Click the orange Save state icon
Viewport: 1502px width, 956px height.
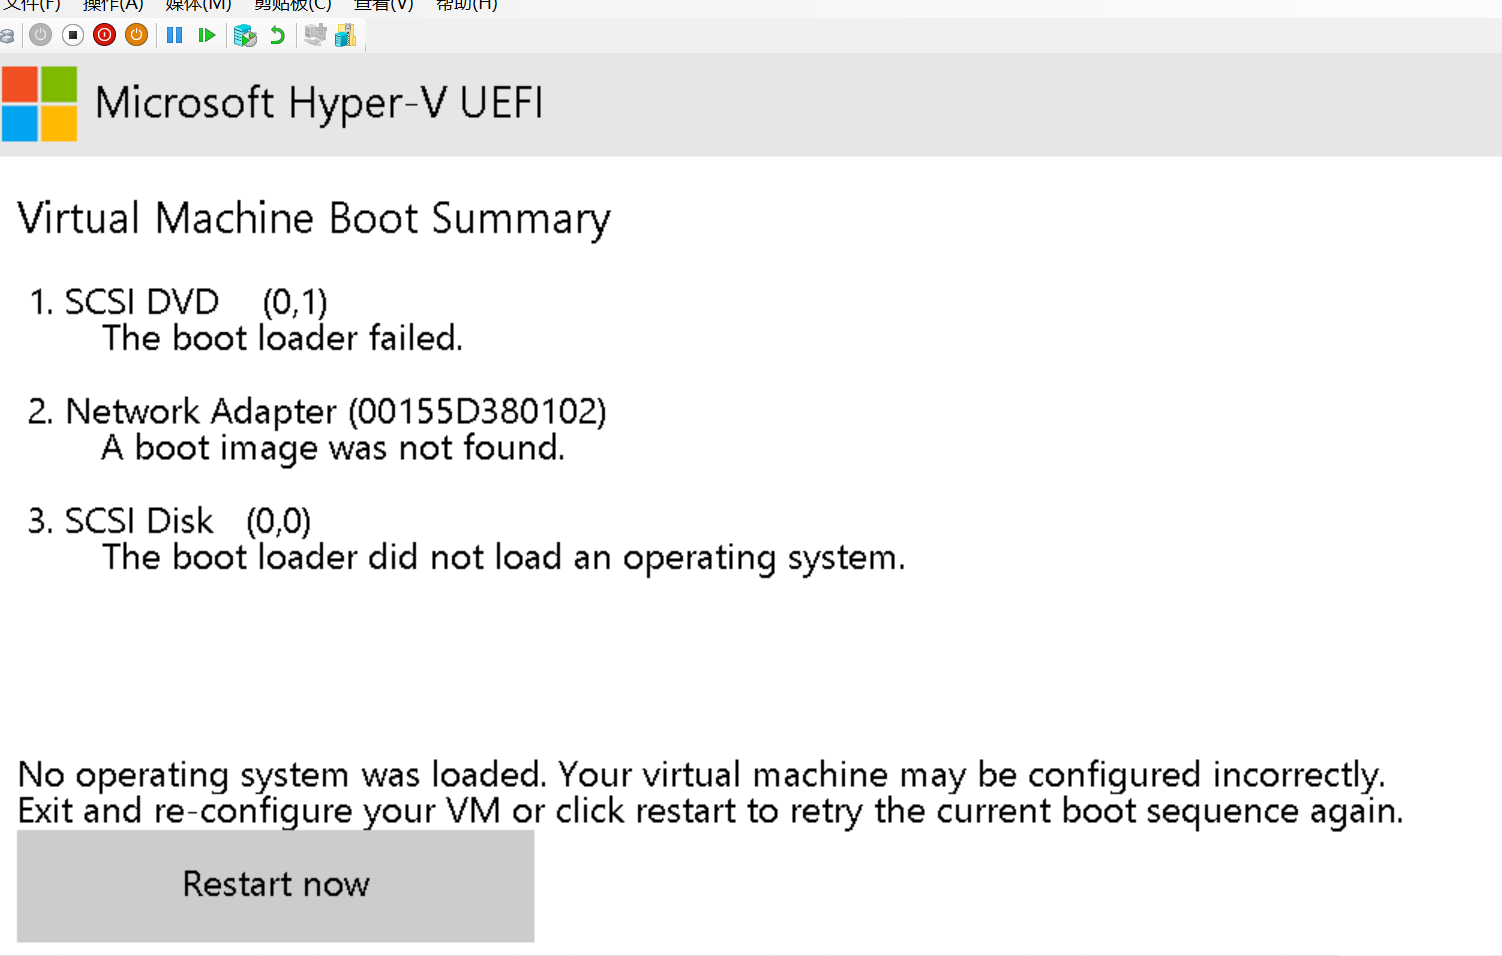pyautogui.click(x=137, y=35)
